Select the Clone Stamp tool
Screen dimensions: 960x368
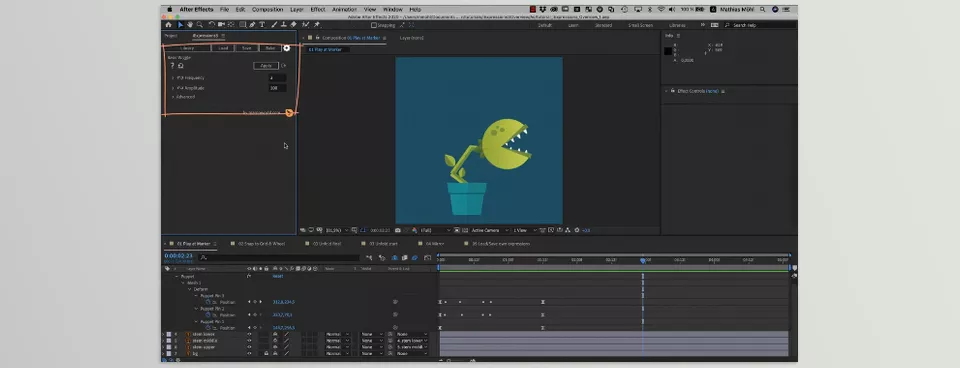pyautogui.click(x=283, y=24)
